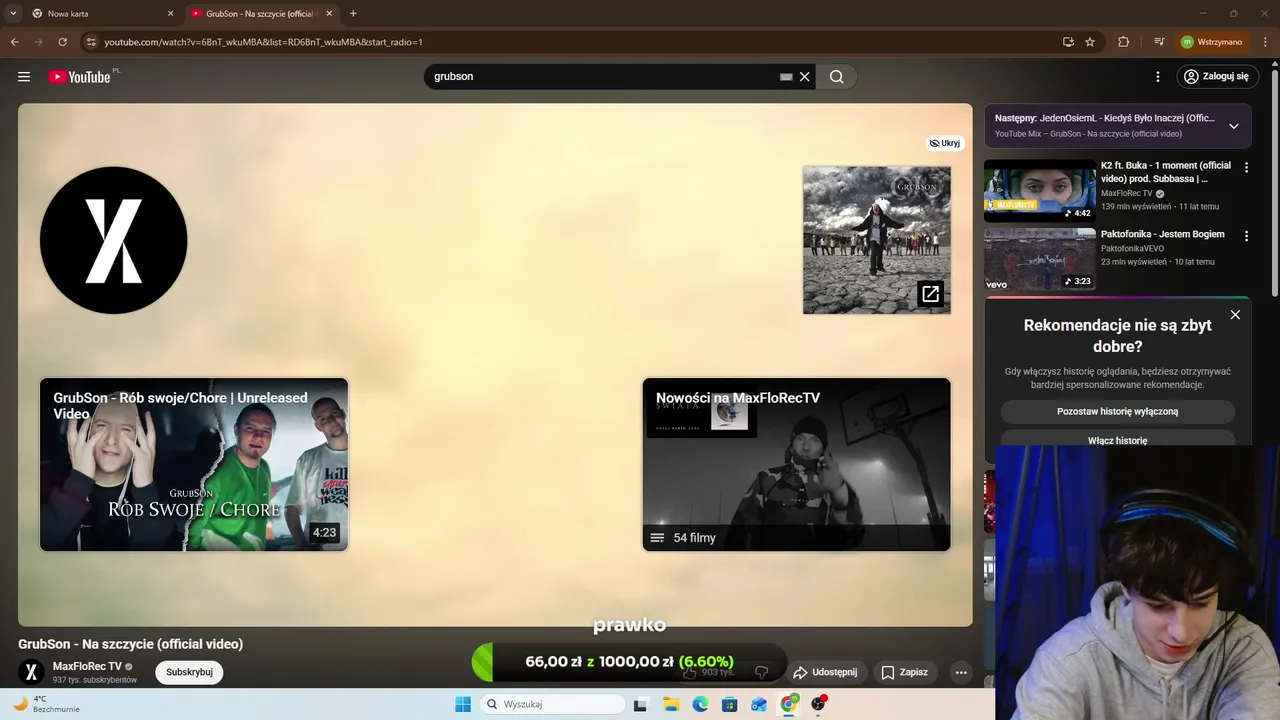Click the GrubSon album cover thumbnail
Viewport: 1280px width, 720px height.
click(877, 240)
